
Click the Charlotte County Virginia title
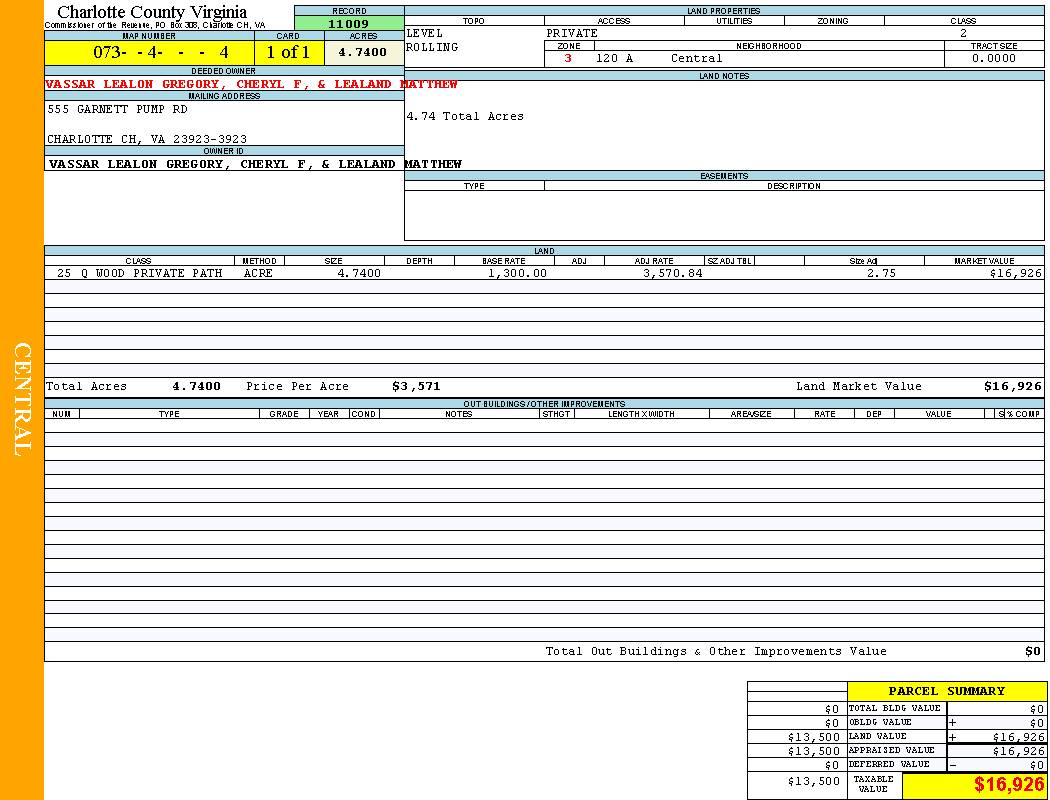pyautogui.click(x=152, y=12)
